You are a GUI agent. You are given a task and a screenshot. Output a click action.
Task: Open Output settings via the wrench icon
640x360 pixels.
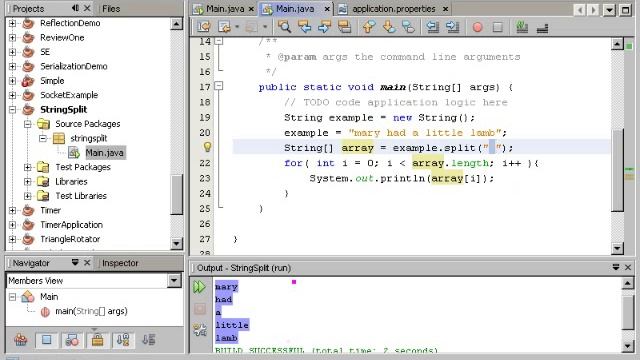click(200, 330)
